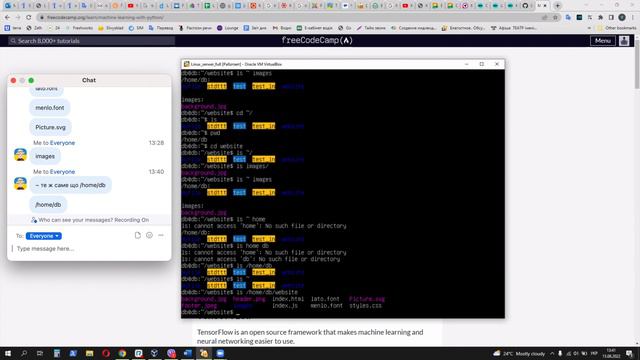Screen dimensions: 640x360
Task: Open Calculator from taskbar
Action: (x=57, y=353)
